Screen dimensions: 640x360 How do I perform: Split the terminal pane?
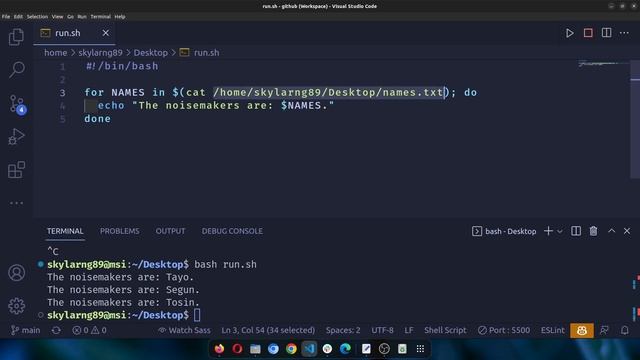pyautogui.click(x=576, y=231)
